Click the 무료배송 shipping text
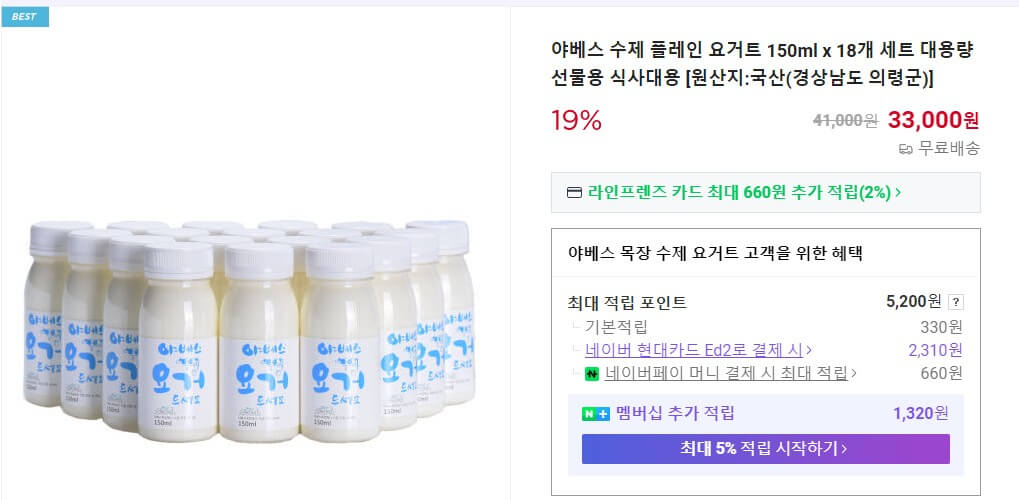 tap(949, 149)
